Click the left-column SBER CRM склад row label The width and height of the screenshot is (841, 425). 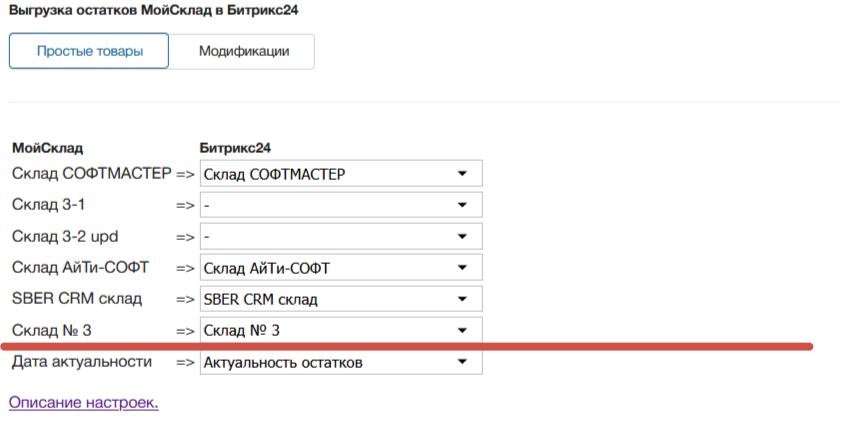[x=76, y=298]
